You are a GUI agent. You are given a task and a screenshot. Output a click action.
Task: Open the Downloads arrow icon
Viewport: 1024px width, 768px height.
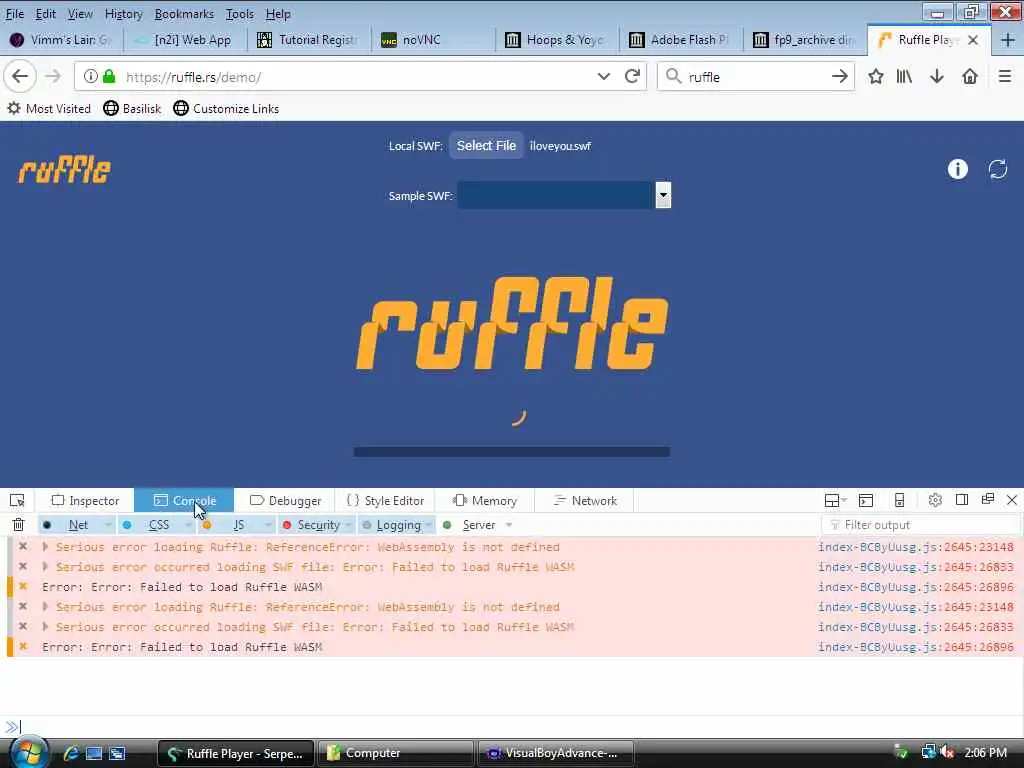tap(937, 76)
